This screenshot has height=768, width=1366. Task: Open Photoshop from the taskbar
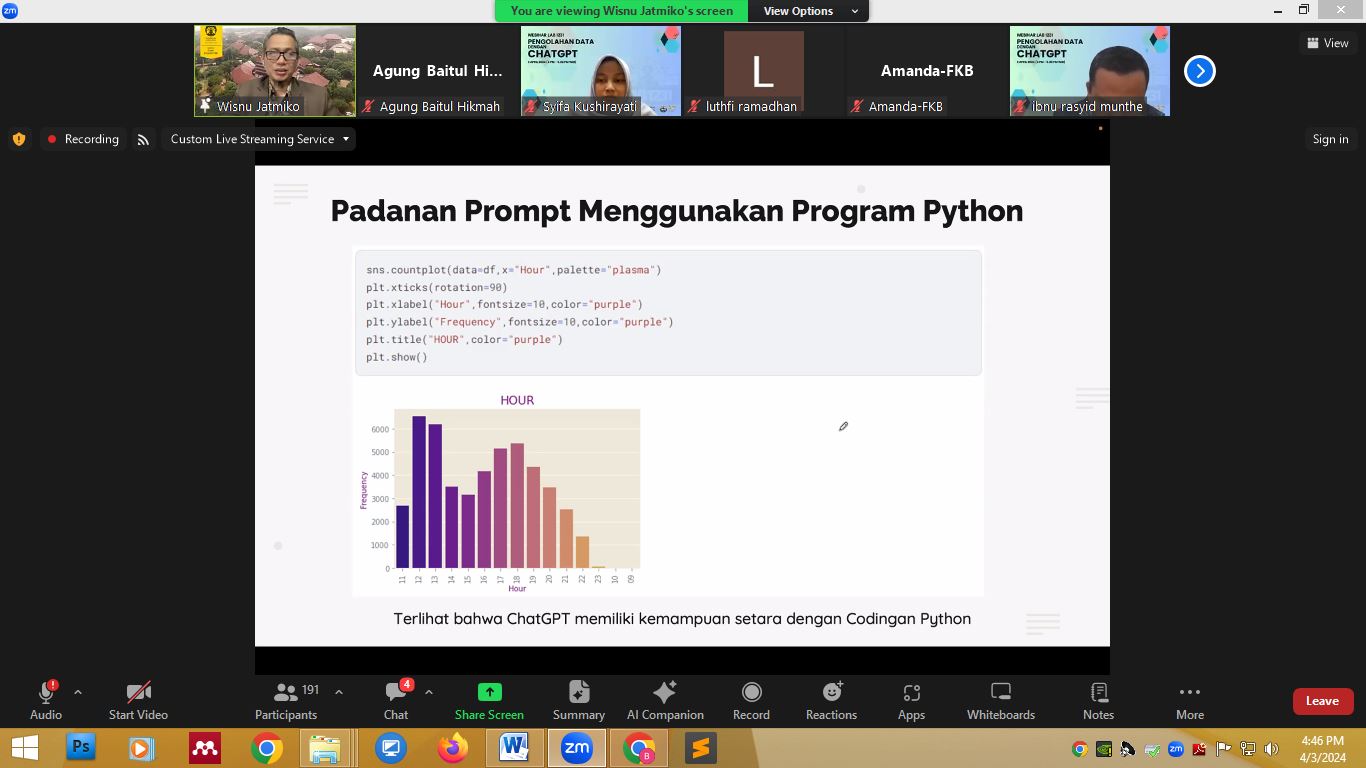(x=80, y=748)
